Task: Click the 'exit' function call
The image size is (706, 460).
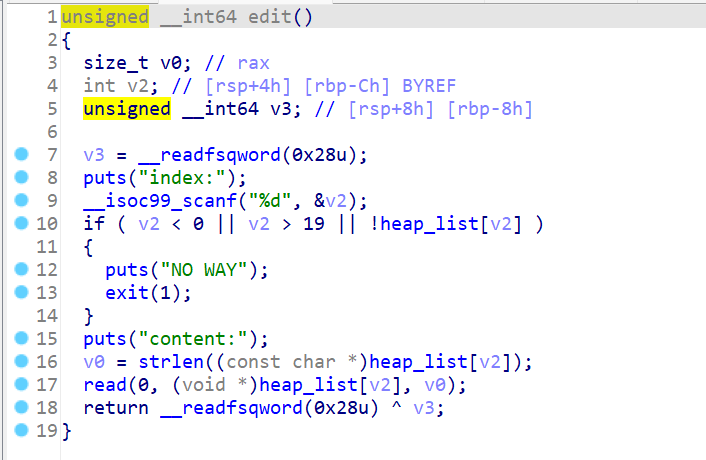Action: [x=127, y=293]
